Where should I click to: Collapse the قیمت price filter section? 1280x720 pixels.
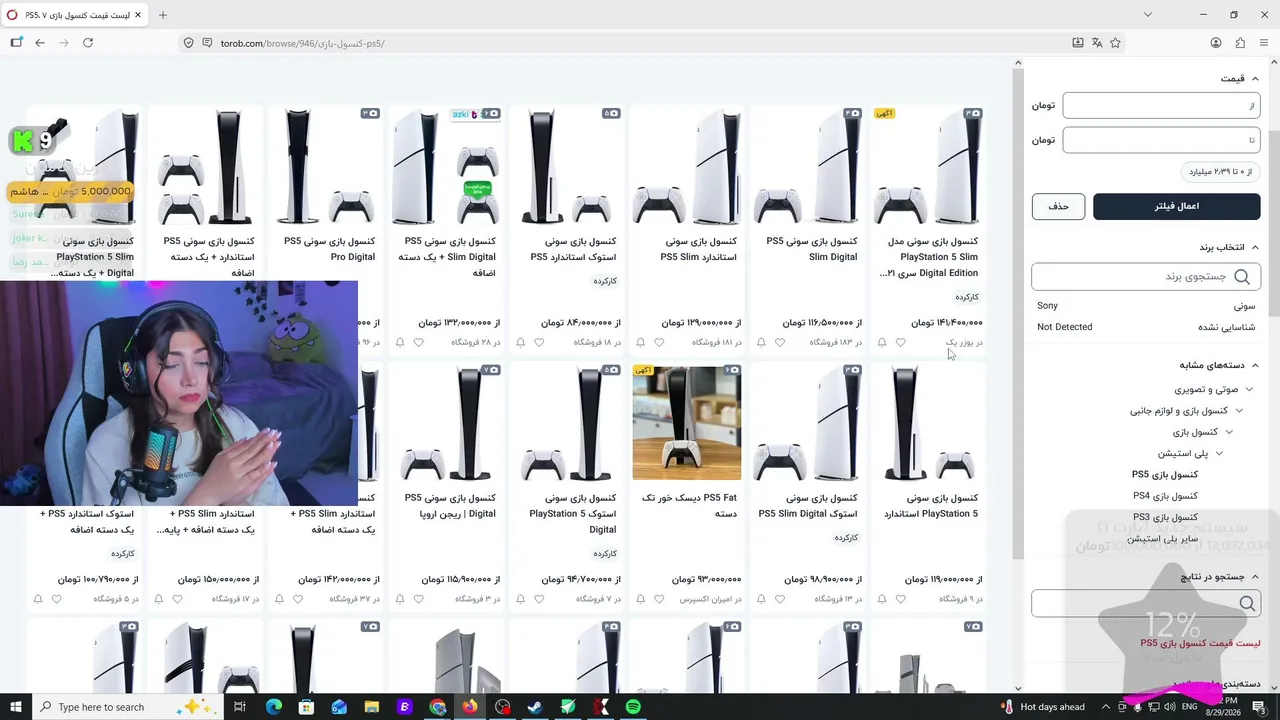pyautogui.click(x=1255, y=78)
